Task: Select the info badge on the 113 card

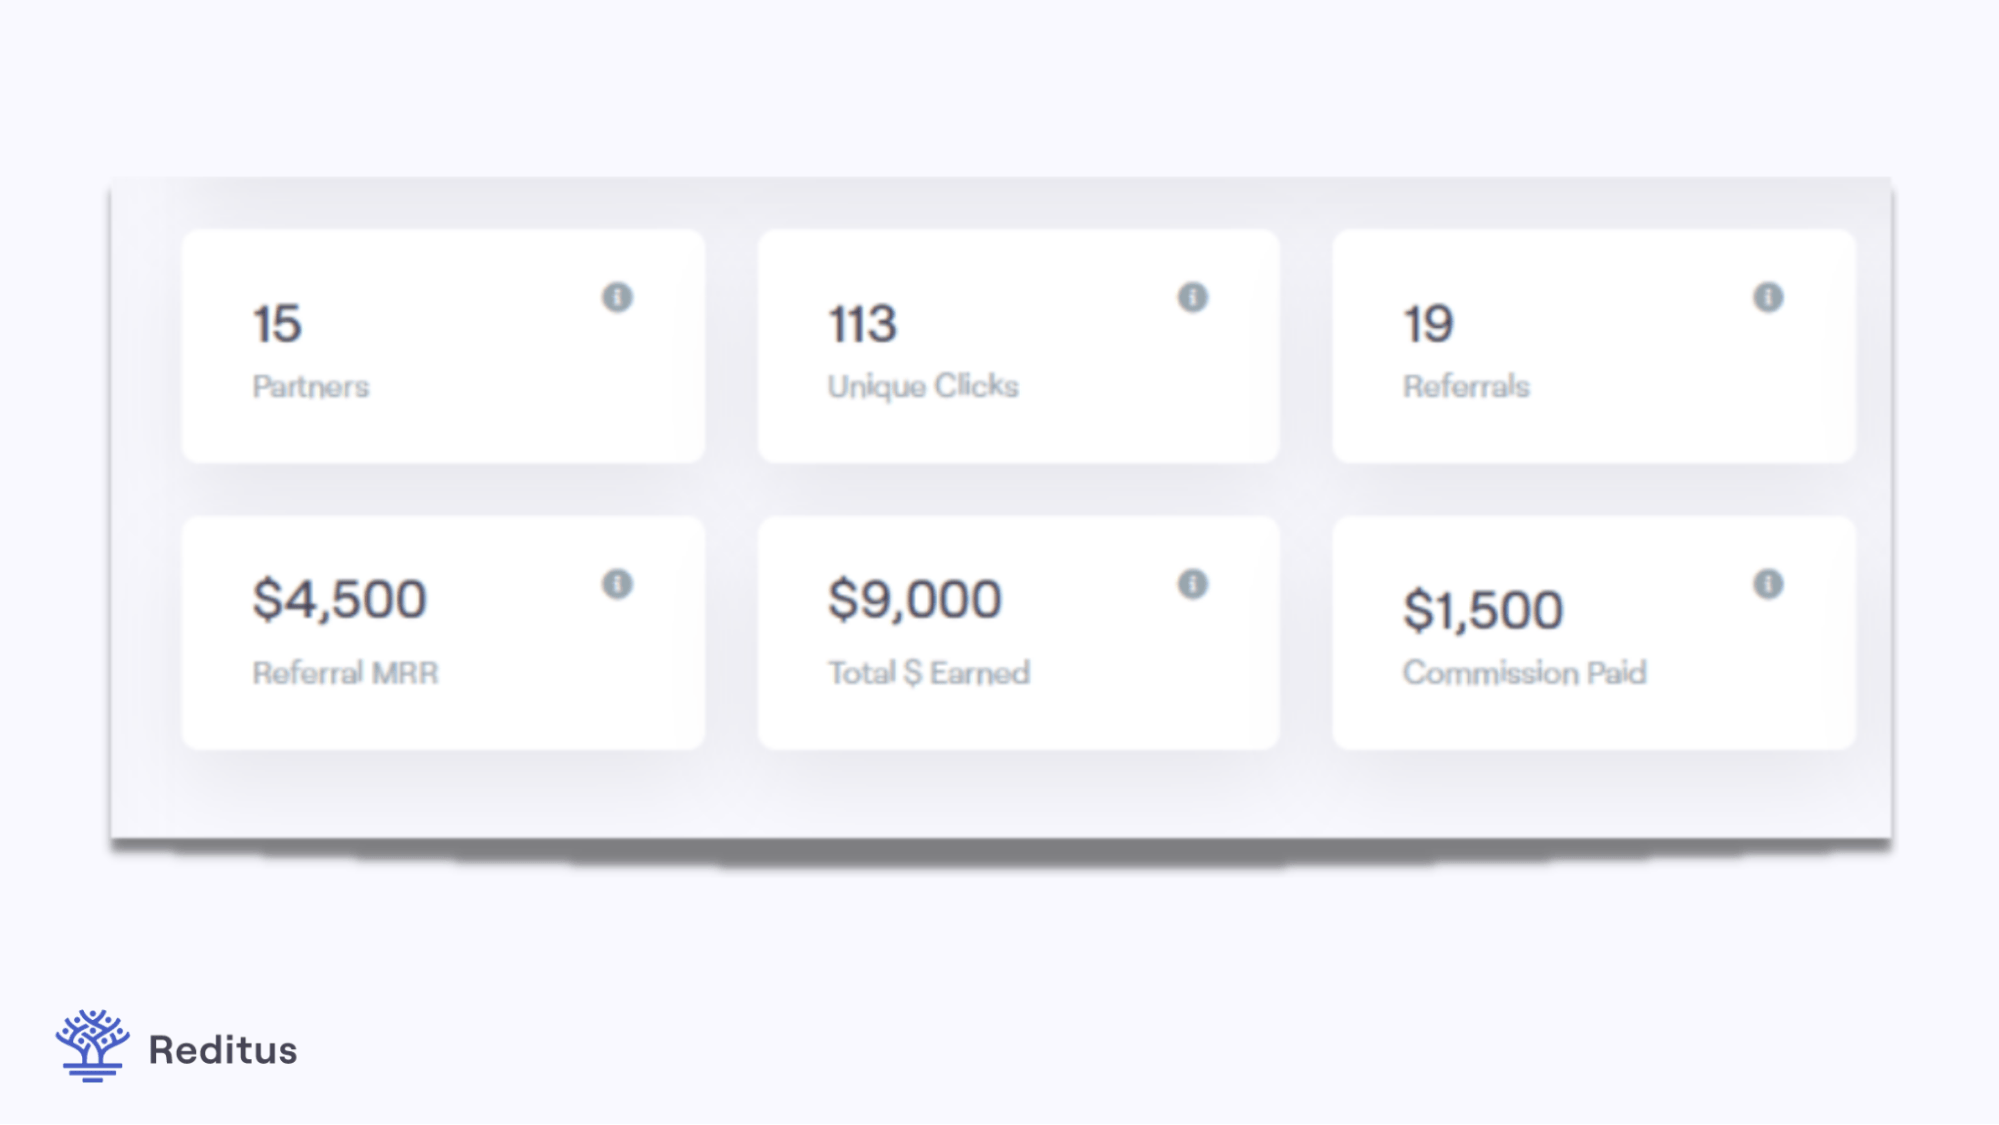Action: pos(1192,297)
